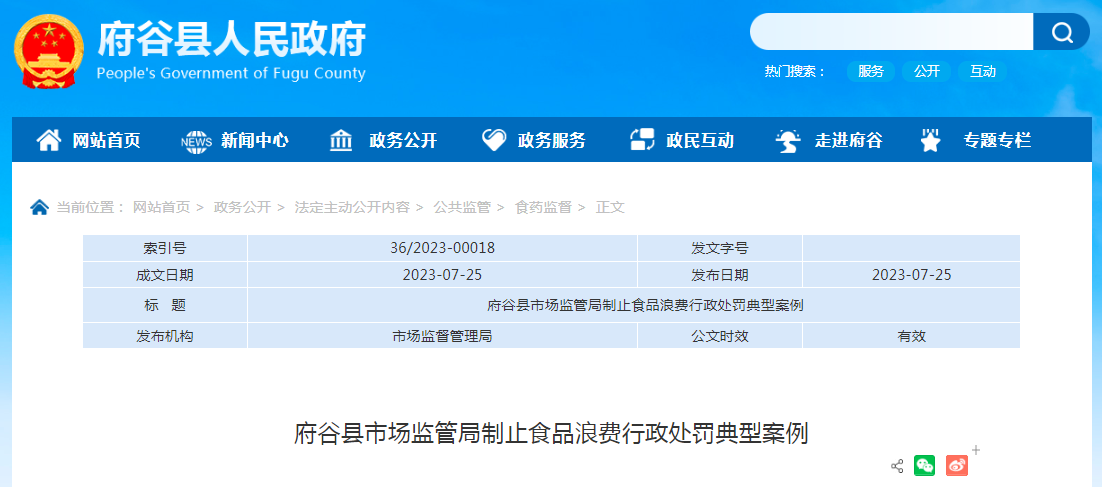Open the 新闻中心 navigation tab

point(255,141)
